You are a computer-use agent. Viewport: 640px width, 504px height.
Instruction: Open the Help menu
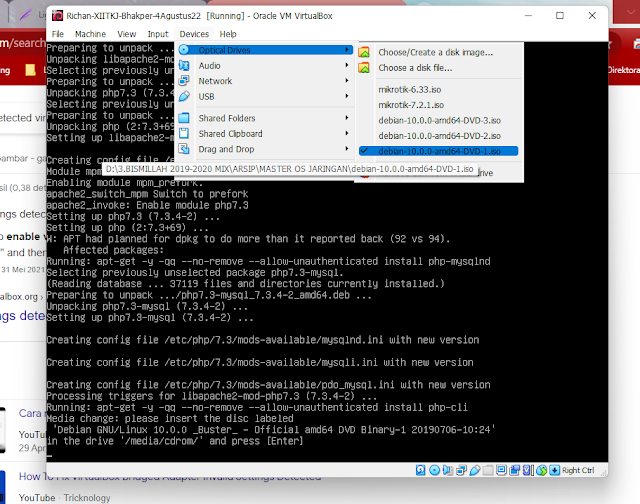228,34
